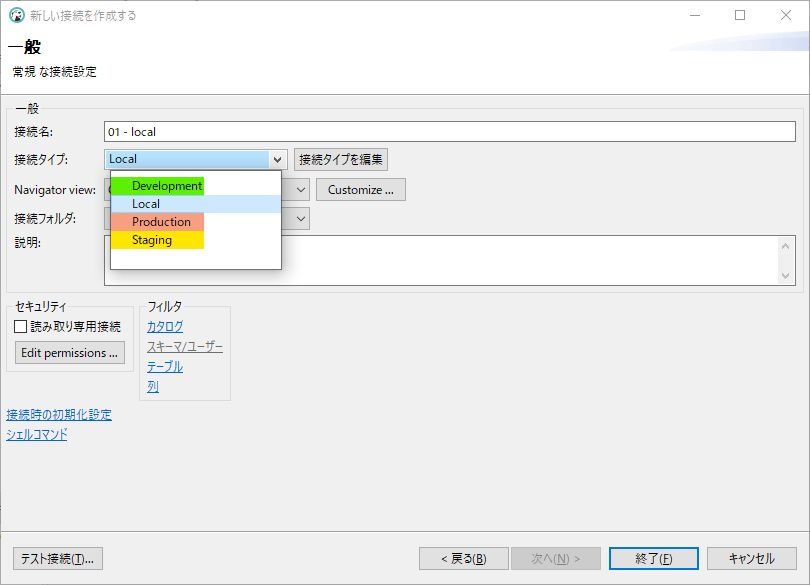The width and height of the screenshot is (810, 585).
Task: Click the 終了(F) finish button
Action: point(654,559)
